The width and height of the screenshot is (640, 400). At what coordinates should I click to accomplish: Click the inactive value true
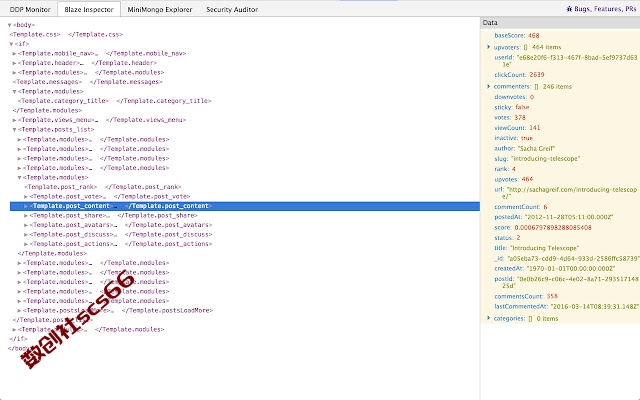(x=527, y=138)
